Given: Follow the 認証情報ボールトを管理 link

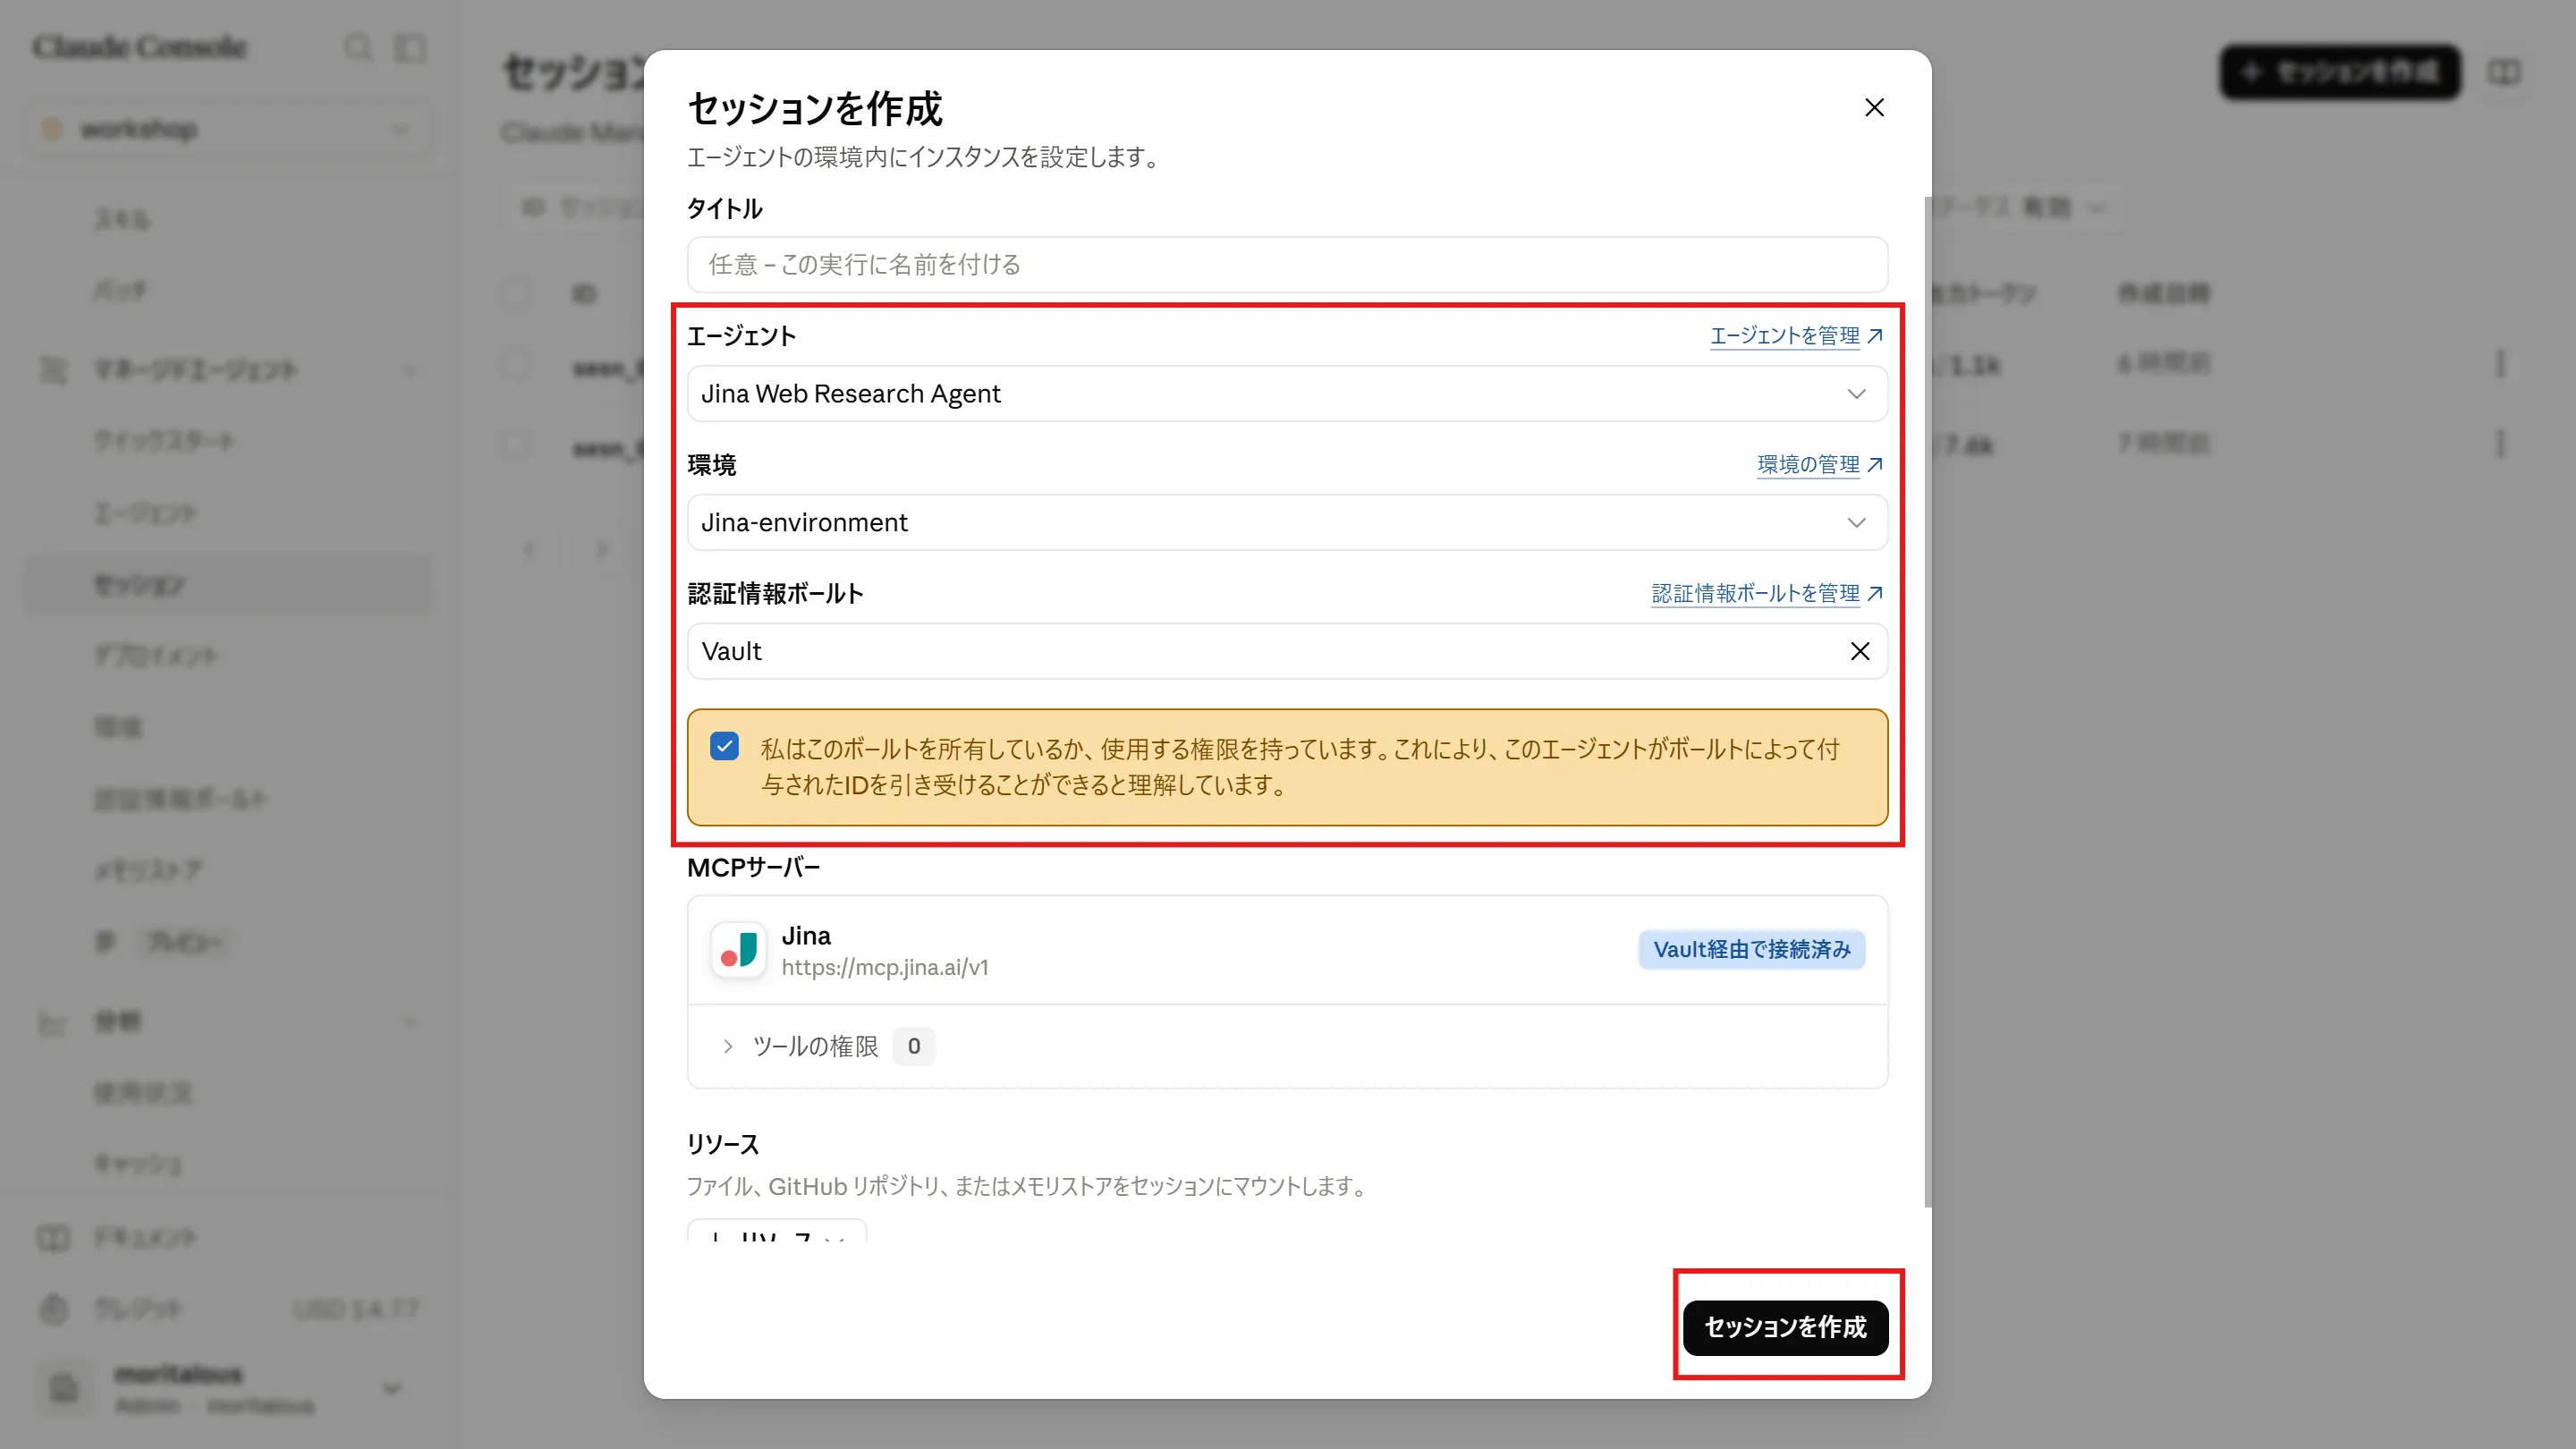Looking at the screenshot, I should tap(1767, 594).
